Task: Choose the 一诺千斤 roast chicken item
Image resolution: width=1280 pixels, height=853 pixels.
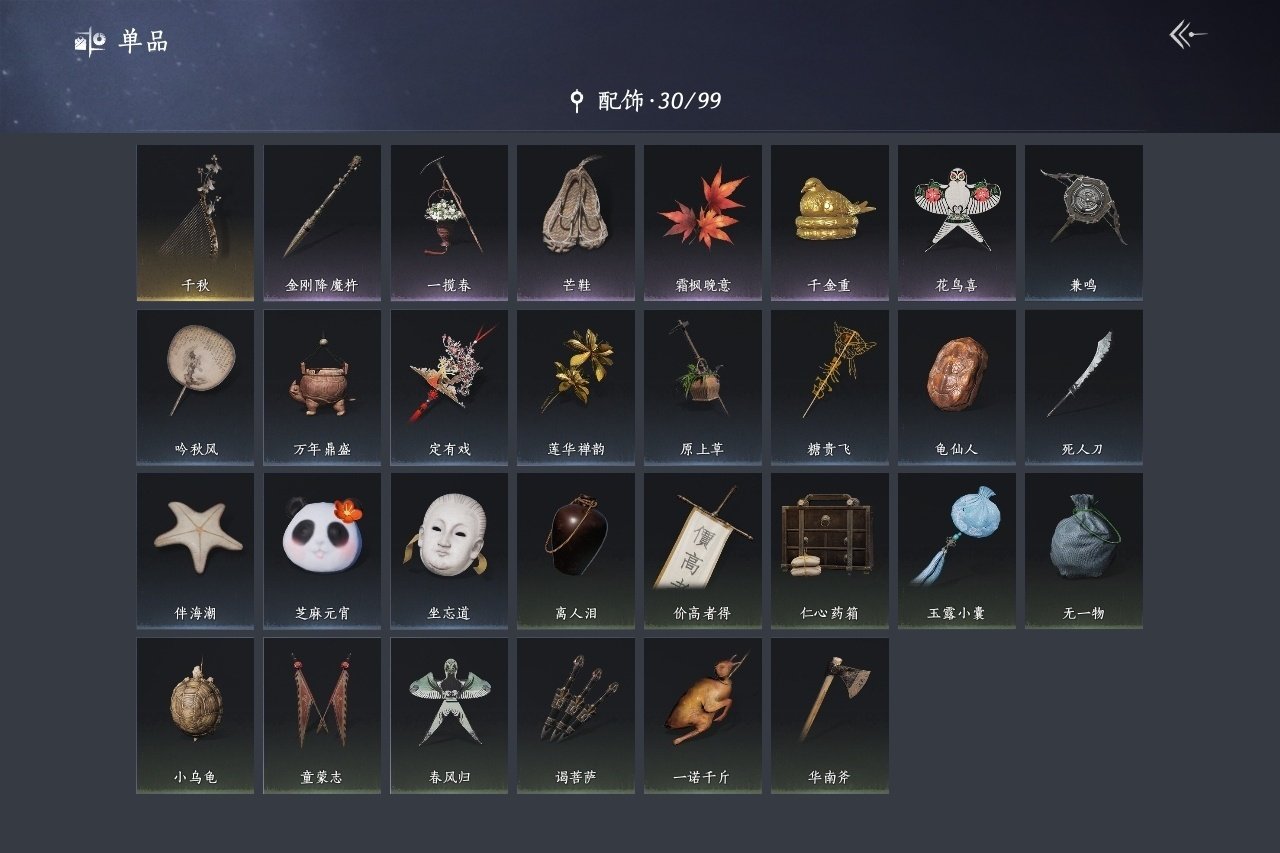Action: pyautogui.click(x=703, y=716)
